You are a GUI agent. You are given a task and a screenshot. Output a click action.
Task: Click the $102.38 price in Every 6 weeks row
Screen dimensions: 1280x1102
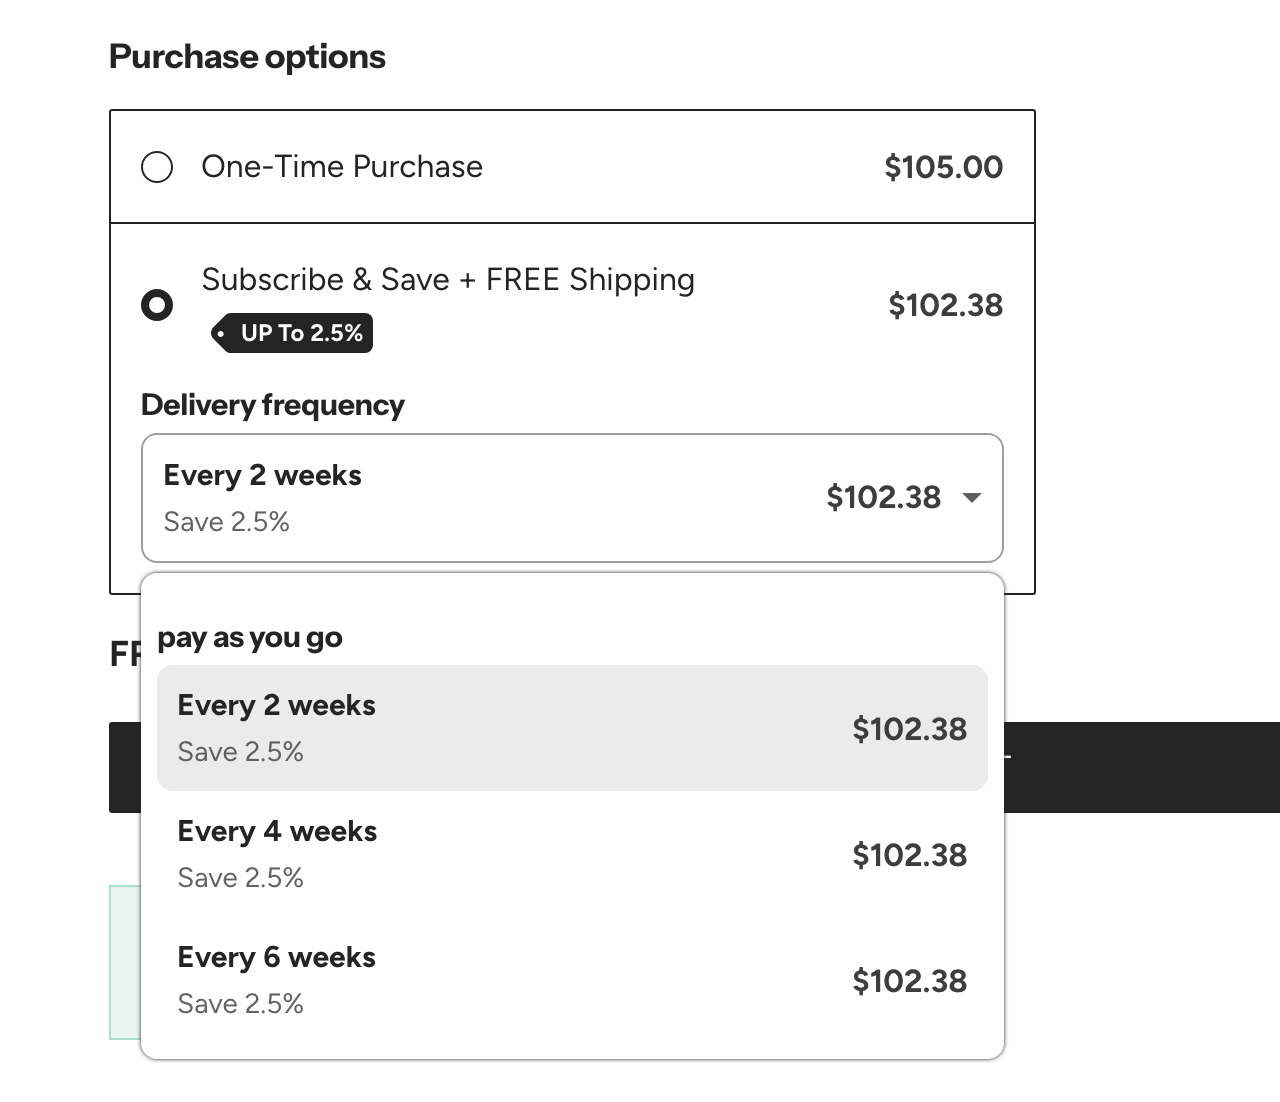coord(909,981)
